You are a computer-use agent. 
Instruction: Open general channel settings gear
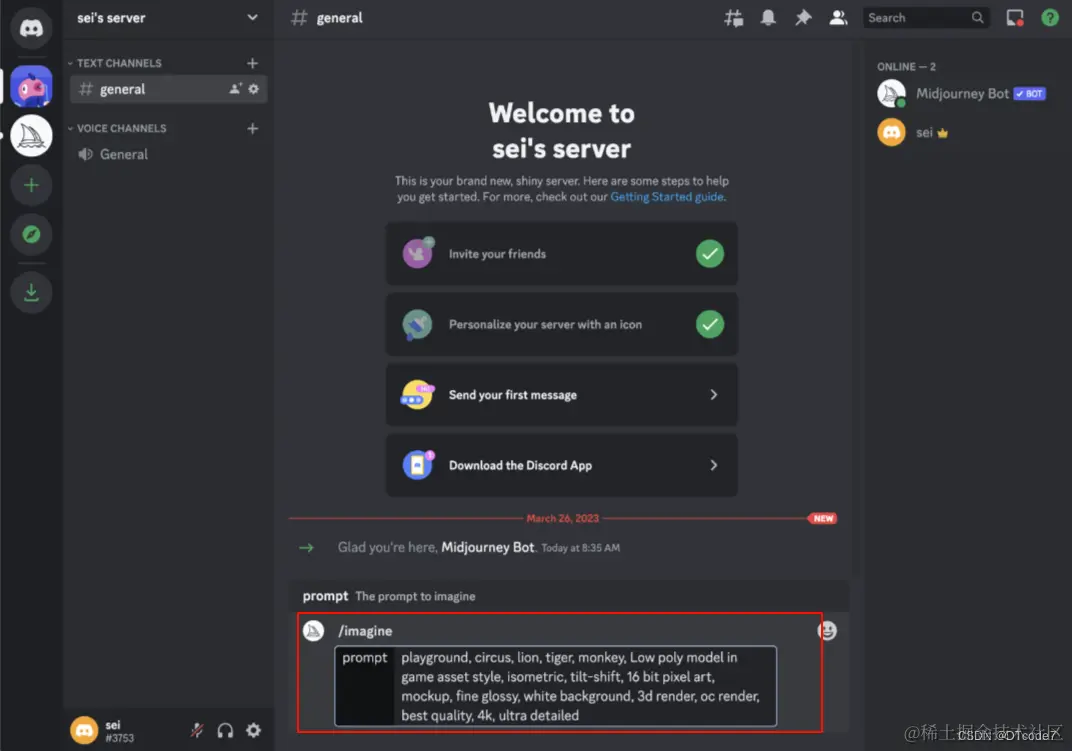point(254,89)
